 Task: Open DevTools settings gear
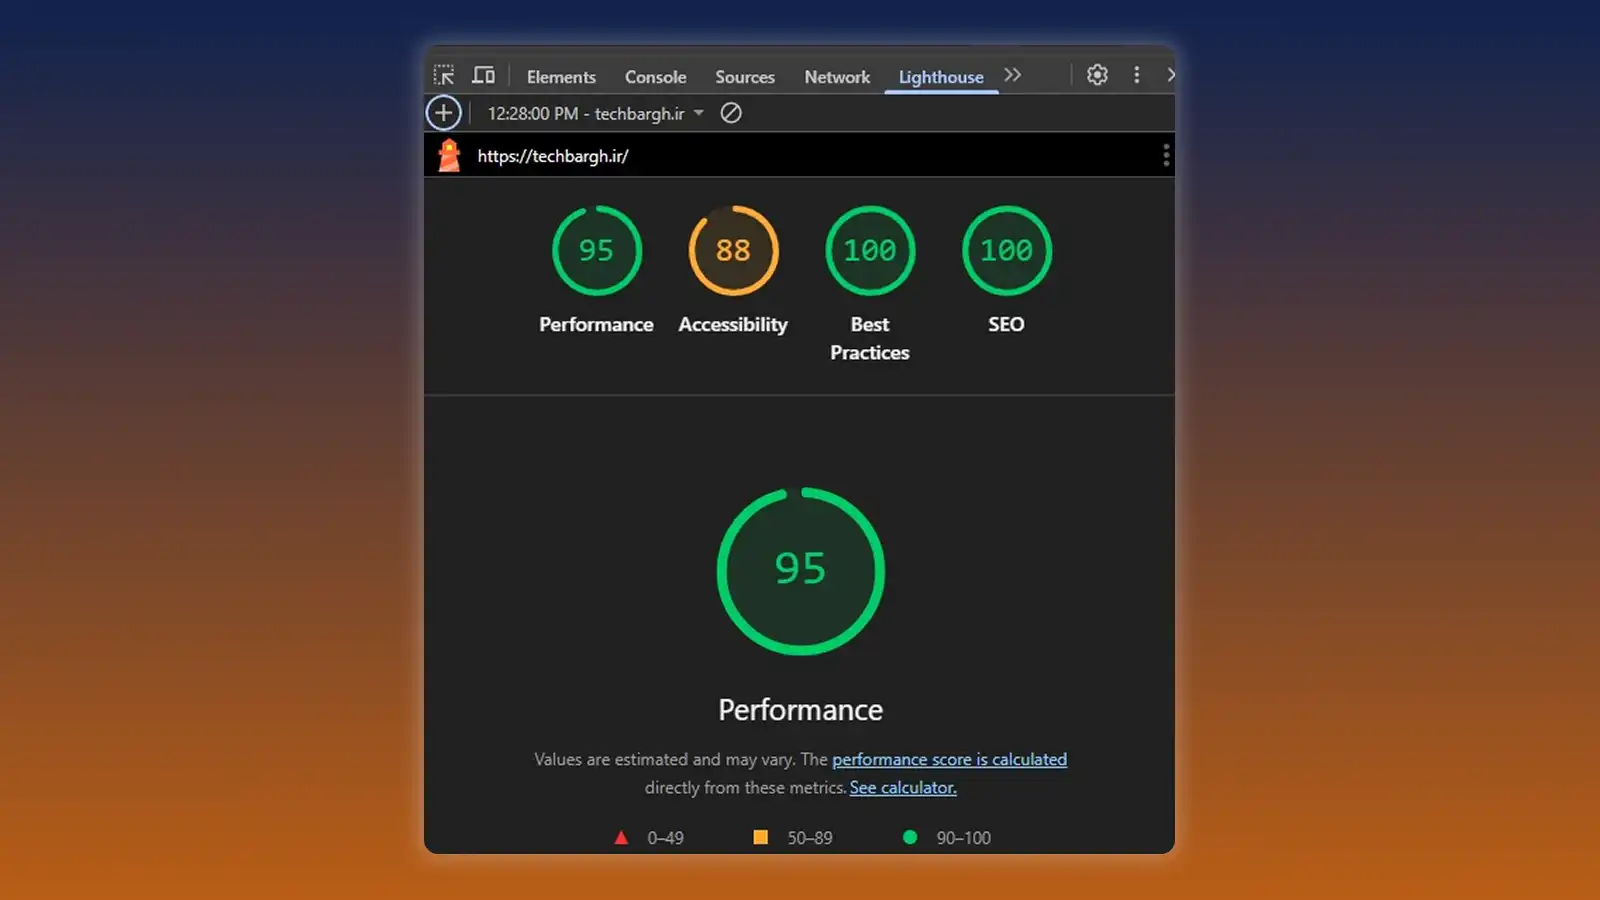click(1097, 75)
